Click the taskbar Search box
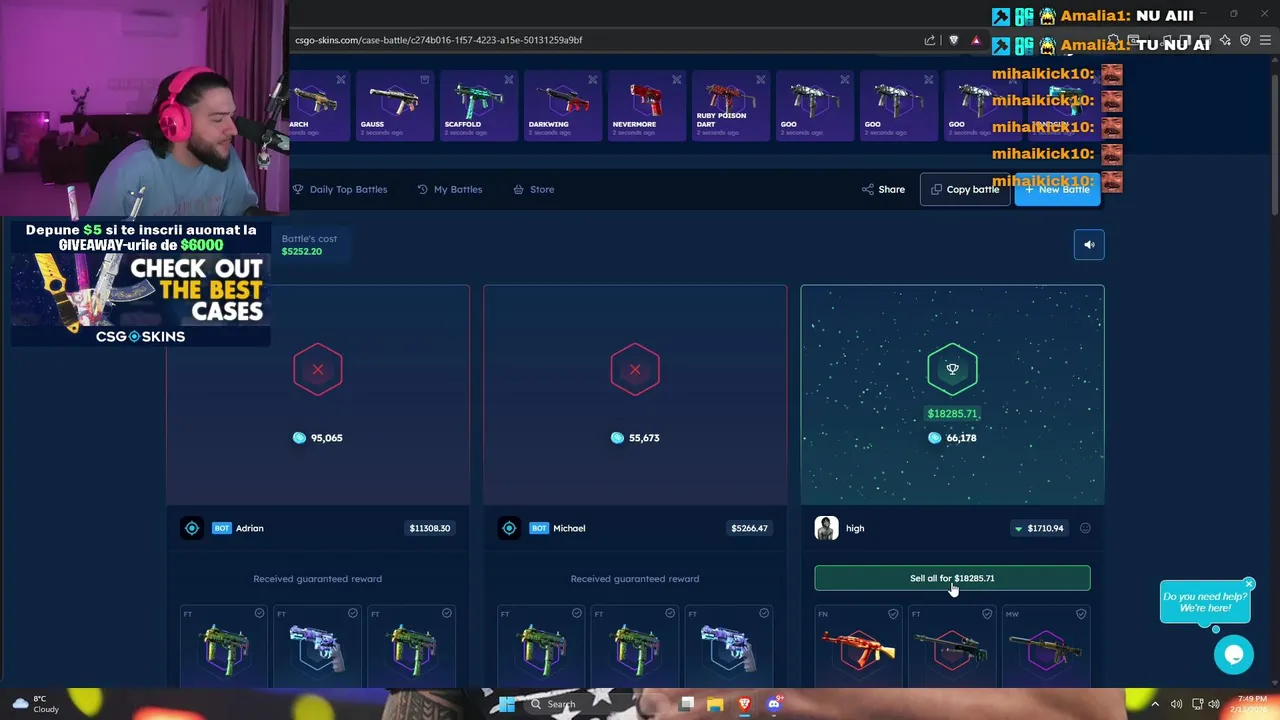The width and height of the screenshot is (1280, 720). click(x=597, y=704)
